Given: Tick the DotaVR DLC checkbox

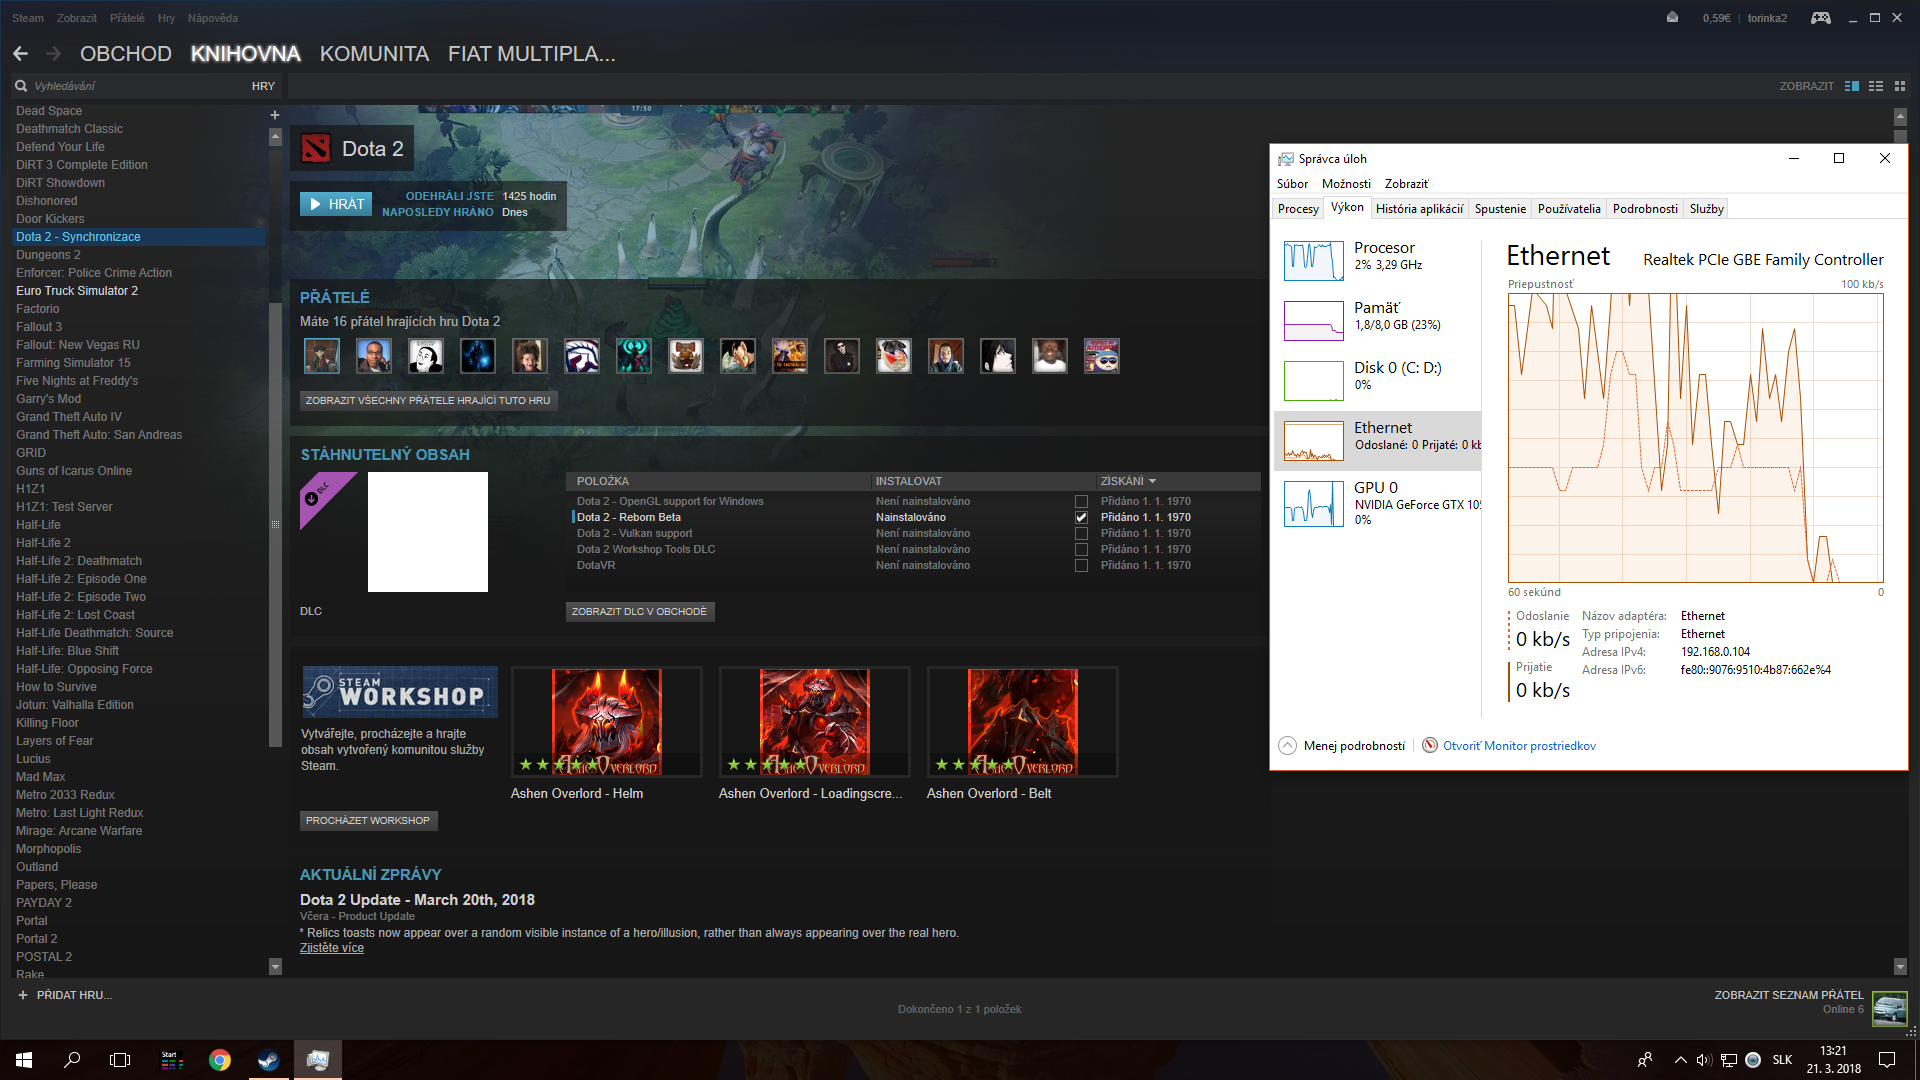Looking at the screenshot, I should coord(1081,566).
